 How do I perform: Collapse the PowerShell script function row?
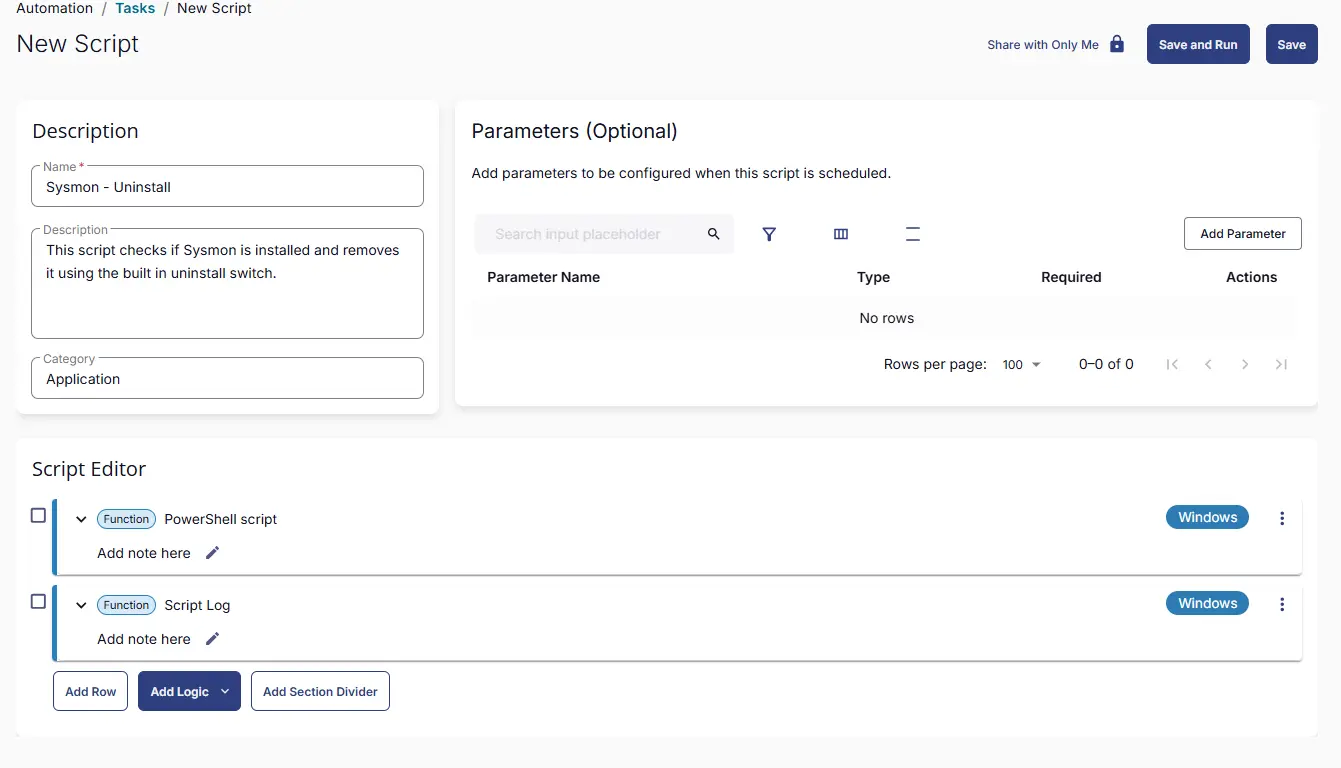pos(82,519)
